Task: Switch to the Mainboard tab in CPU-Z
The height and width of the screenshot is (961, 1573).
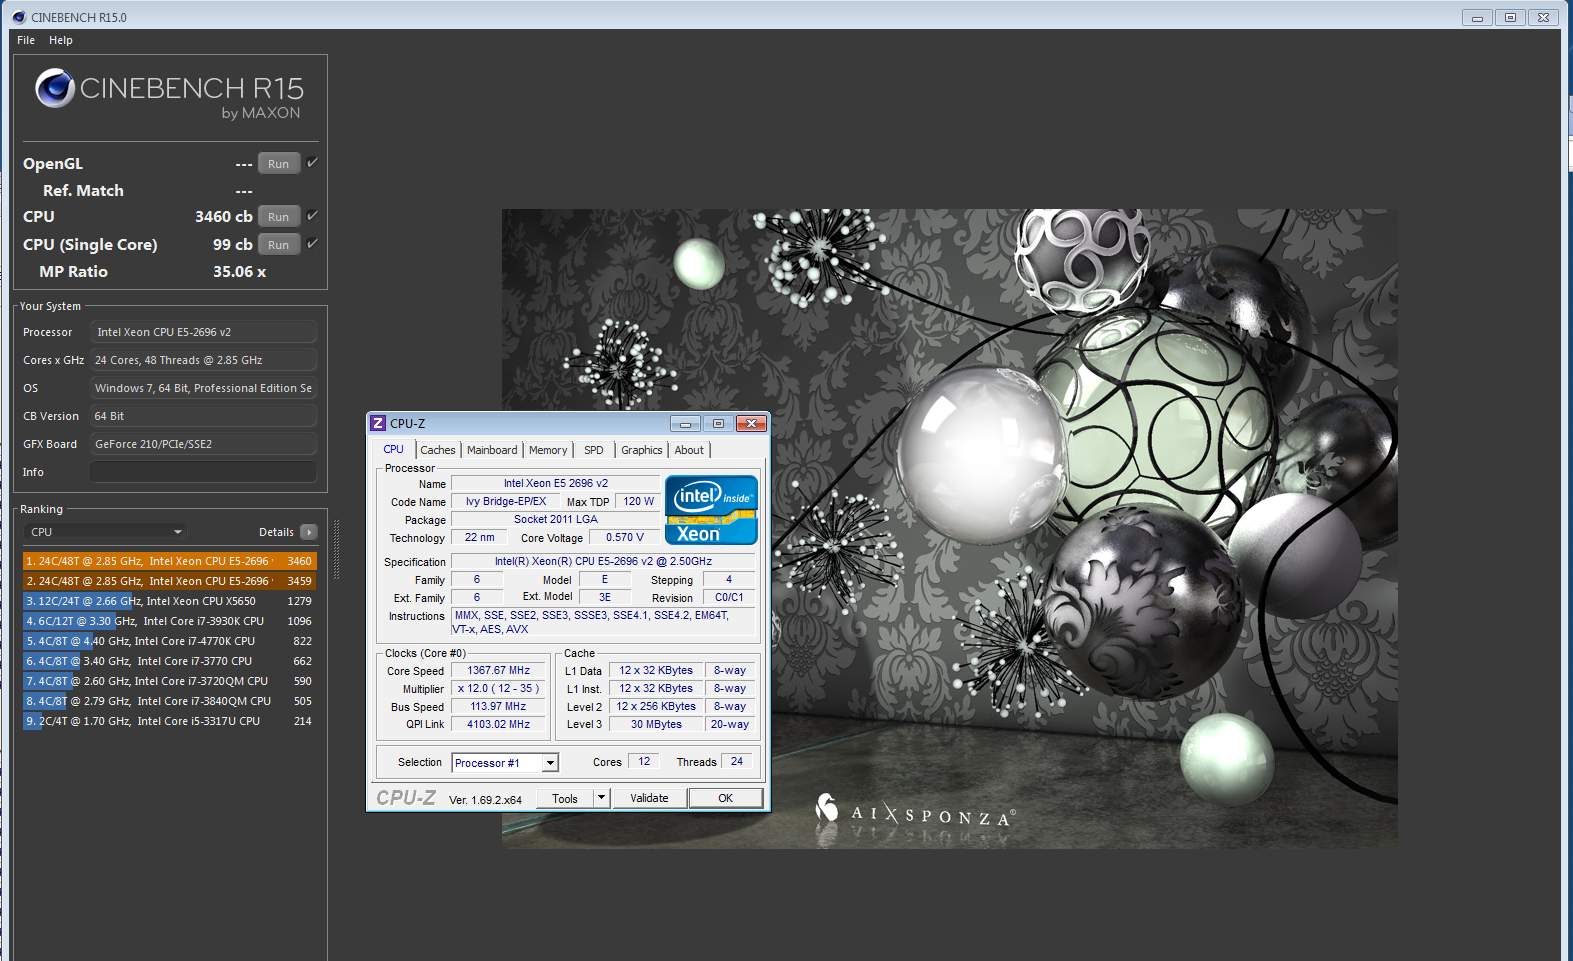Action: click(x=492, y=450)
